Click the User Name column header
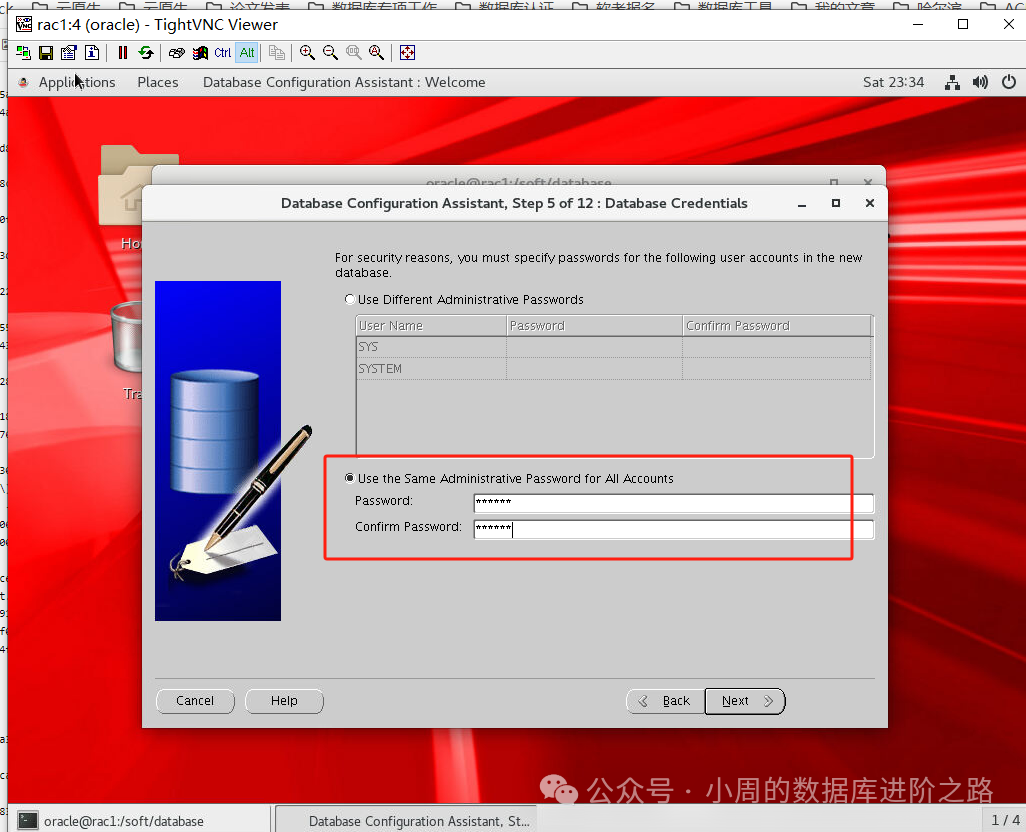 point(431,326)
